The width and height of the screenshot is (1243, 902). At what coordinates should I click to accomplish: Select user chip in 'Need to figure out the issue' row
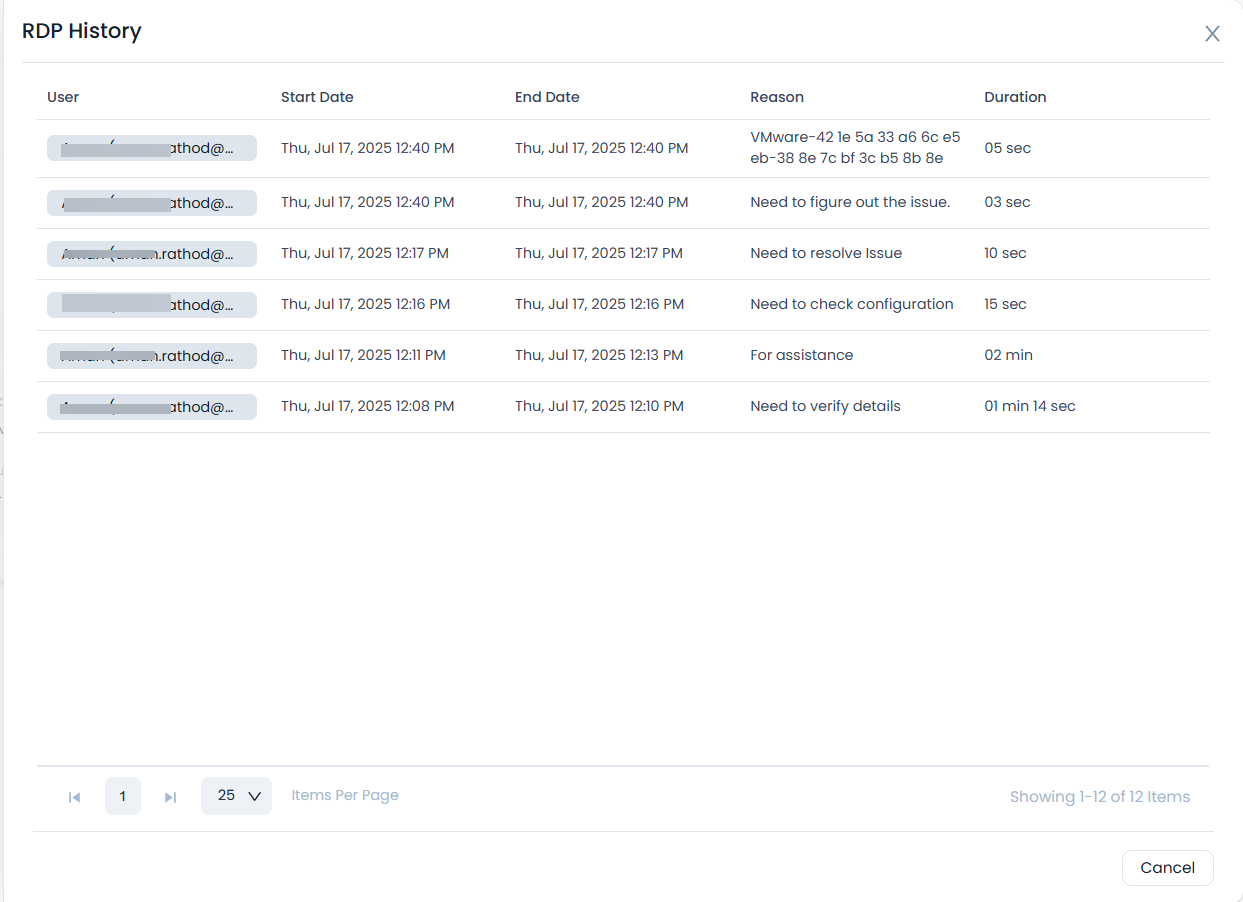point(152,203)
